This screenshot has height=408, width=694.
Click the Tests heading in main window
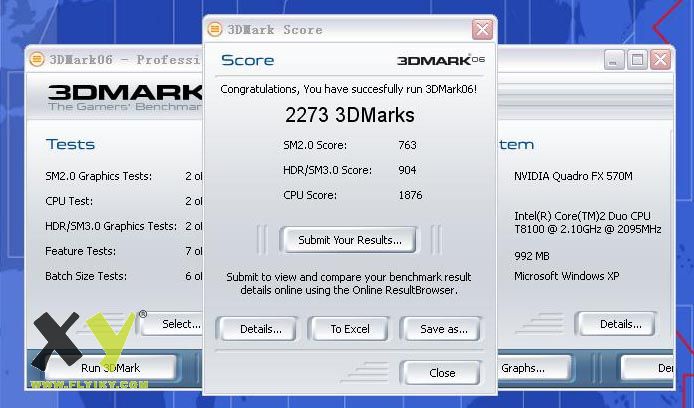pos(70,144)
